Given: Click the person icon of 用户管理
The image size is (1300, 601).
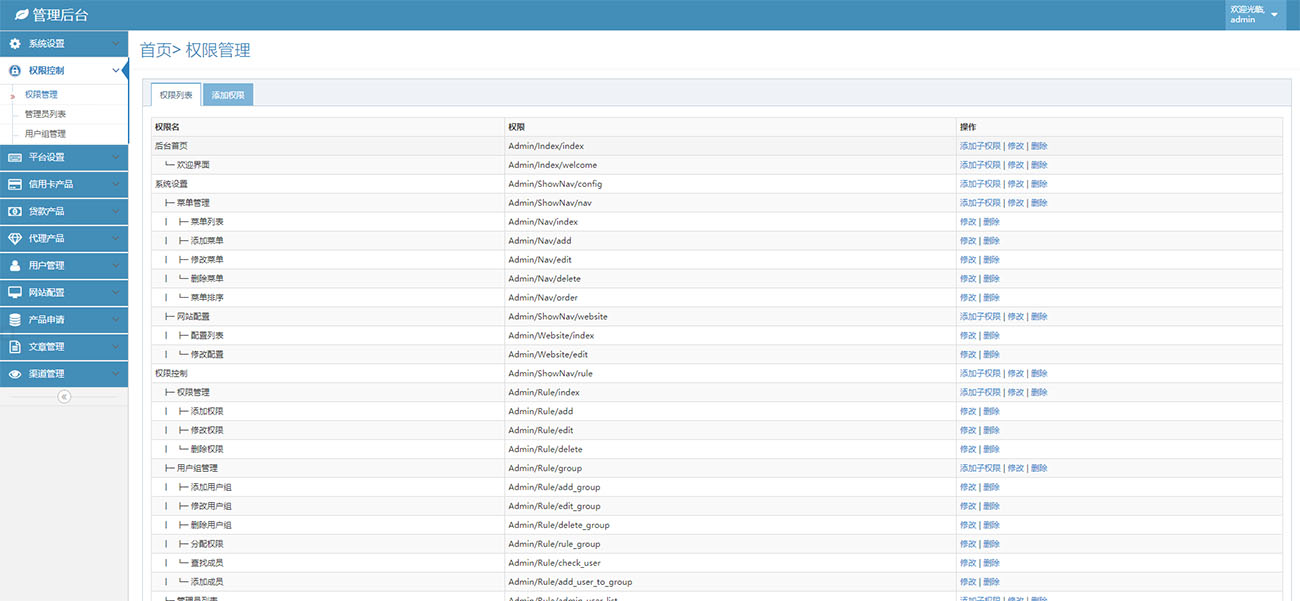Looking at the screenshot, I should pyautogui.click(x=14, y=265).
